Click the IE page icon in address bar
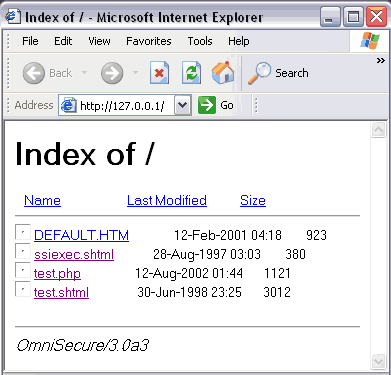Image resolution: width=391 pixels, height=375 pixels. click(x=68, y=105)
